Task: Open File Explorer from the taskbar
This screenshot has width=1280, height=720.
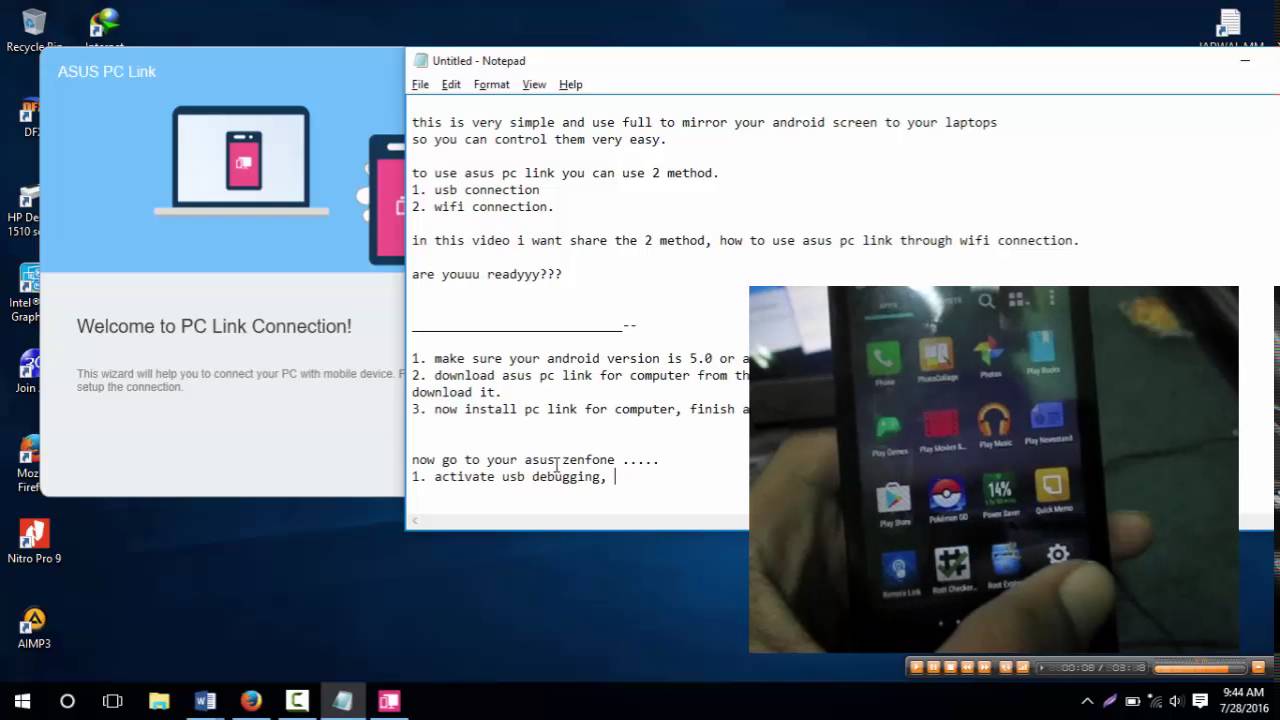Action: coord(159,701)
